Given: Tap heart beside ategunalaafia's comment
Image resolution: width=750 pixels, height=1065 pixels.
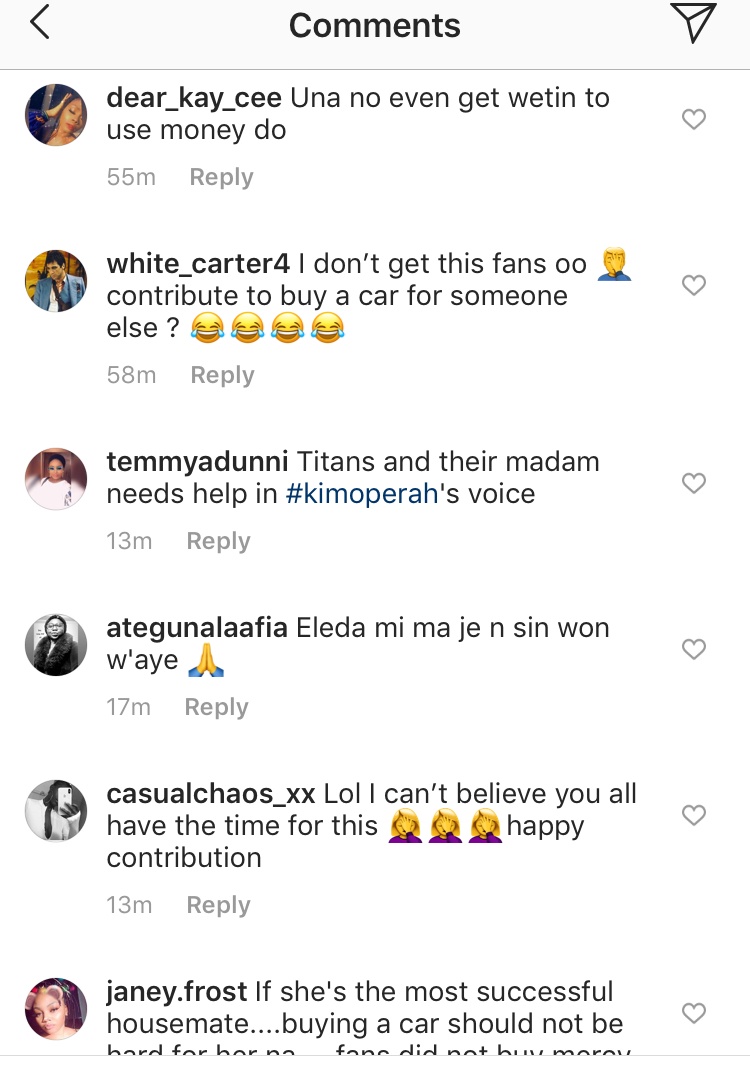Looking at the screenshot, I should 693,649.
